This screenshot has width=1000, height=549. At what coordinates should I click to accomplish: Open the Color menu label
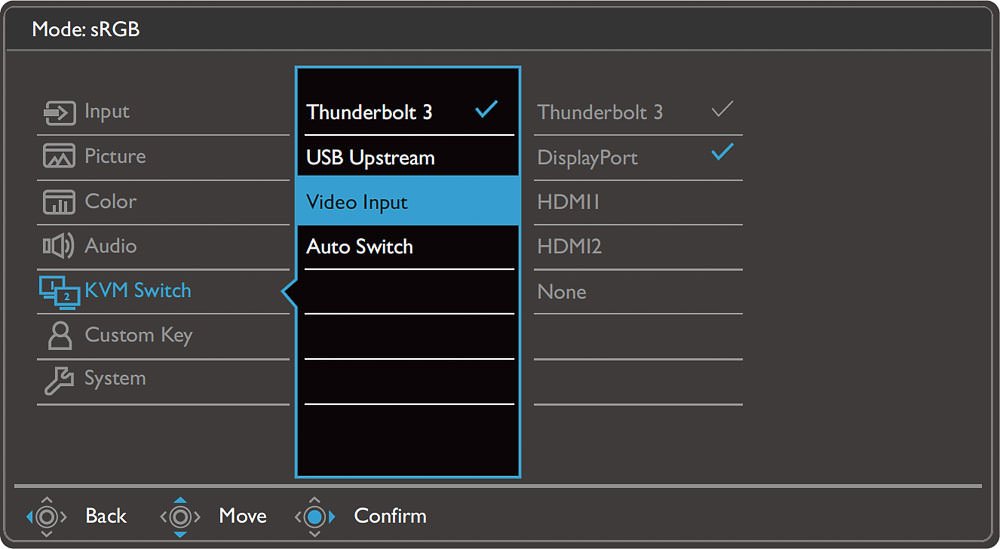(x=110, y=201)
